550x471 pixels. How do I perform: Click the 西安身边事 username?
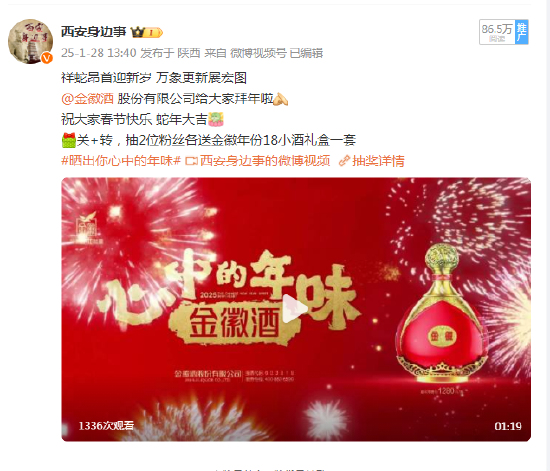(93, 32)
